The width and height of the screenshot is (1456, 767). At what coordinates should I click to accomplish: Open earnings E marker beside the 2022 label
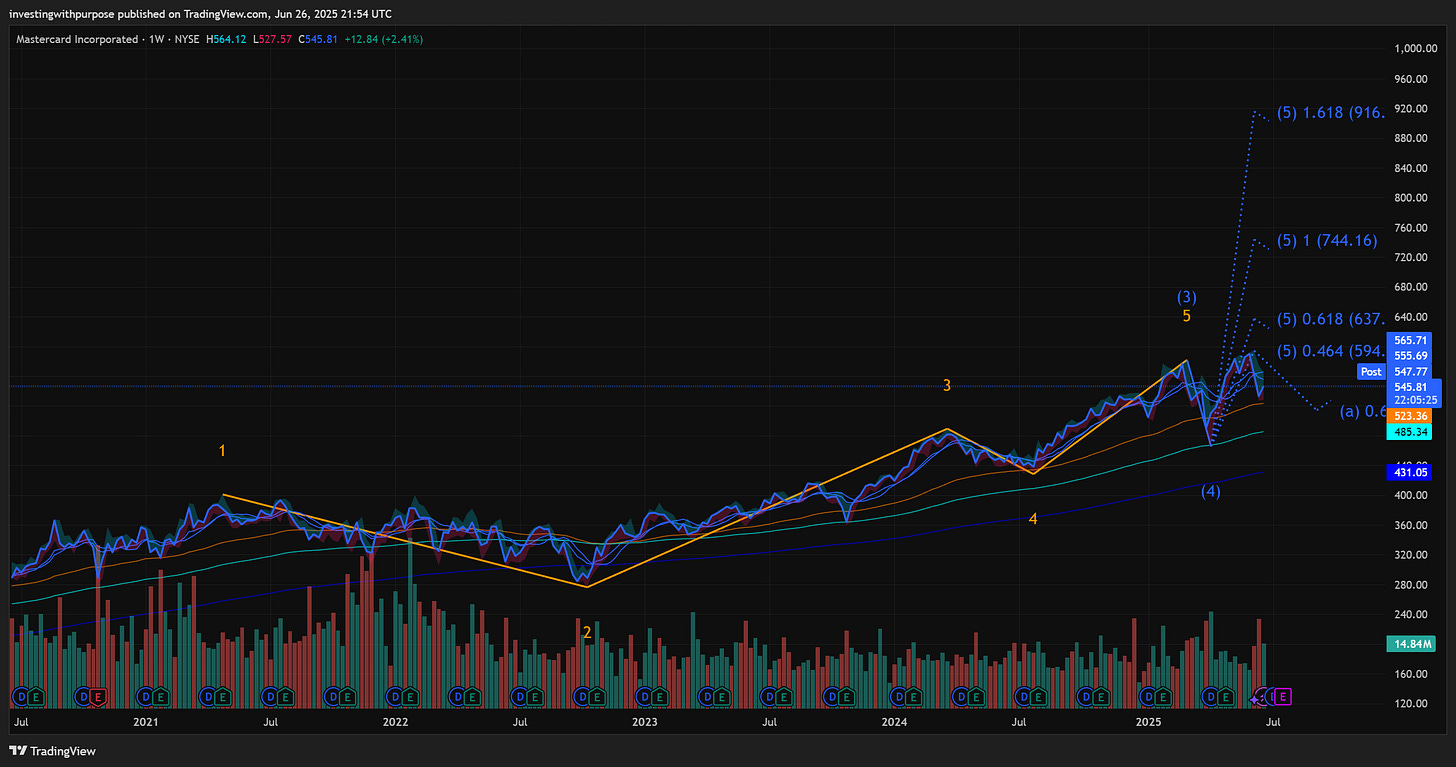pyautogui.click(x=410, y=695)
